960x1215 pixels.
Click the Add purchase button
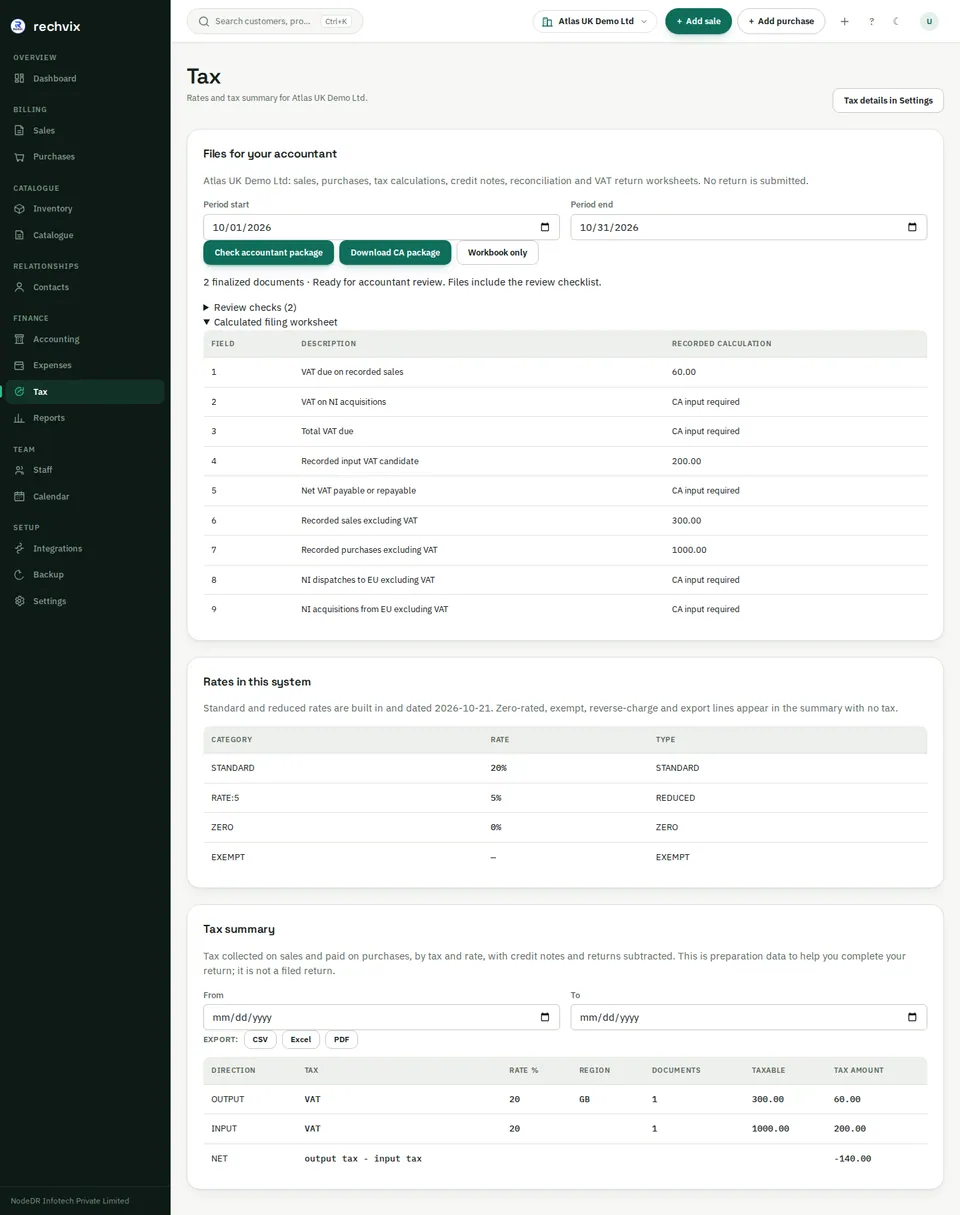(781, 21)
